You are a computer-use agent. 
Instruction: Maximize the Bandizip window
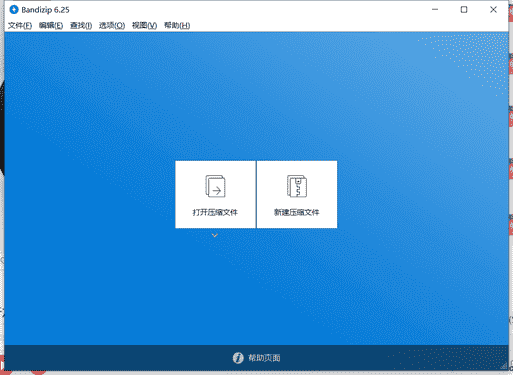click(x=464, y=10)
